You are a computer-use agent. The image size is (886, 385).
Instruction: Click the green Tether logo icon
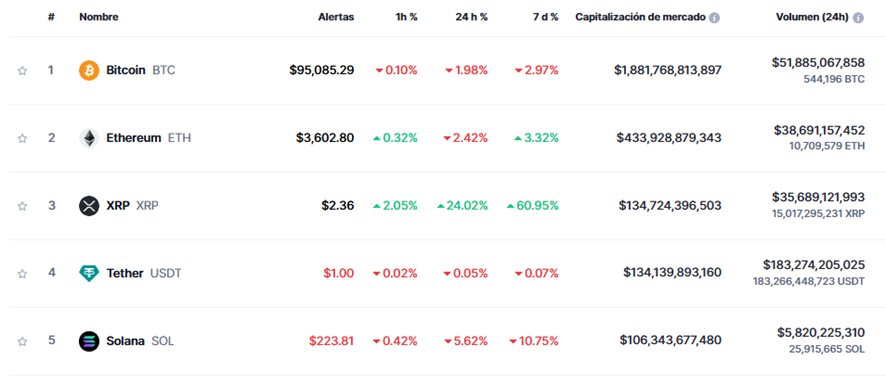(x=89, y=274)
